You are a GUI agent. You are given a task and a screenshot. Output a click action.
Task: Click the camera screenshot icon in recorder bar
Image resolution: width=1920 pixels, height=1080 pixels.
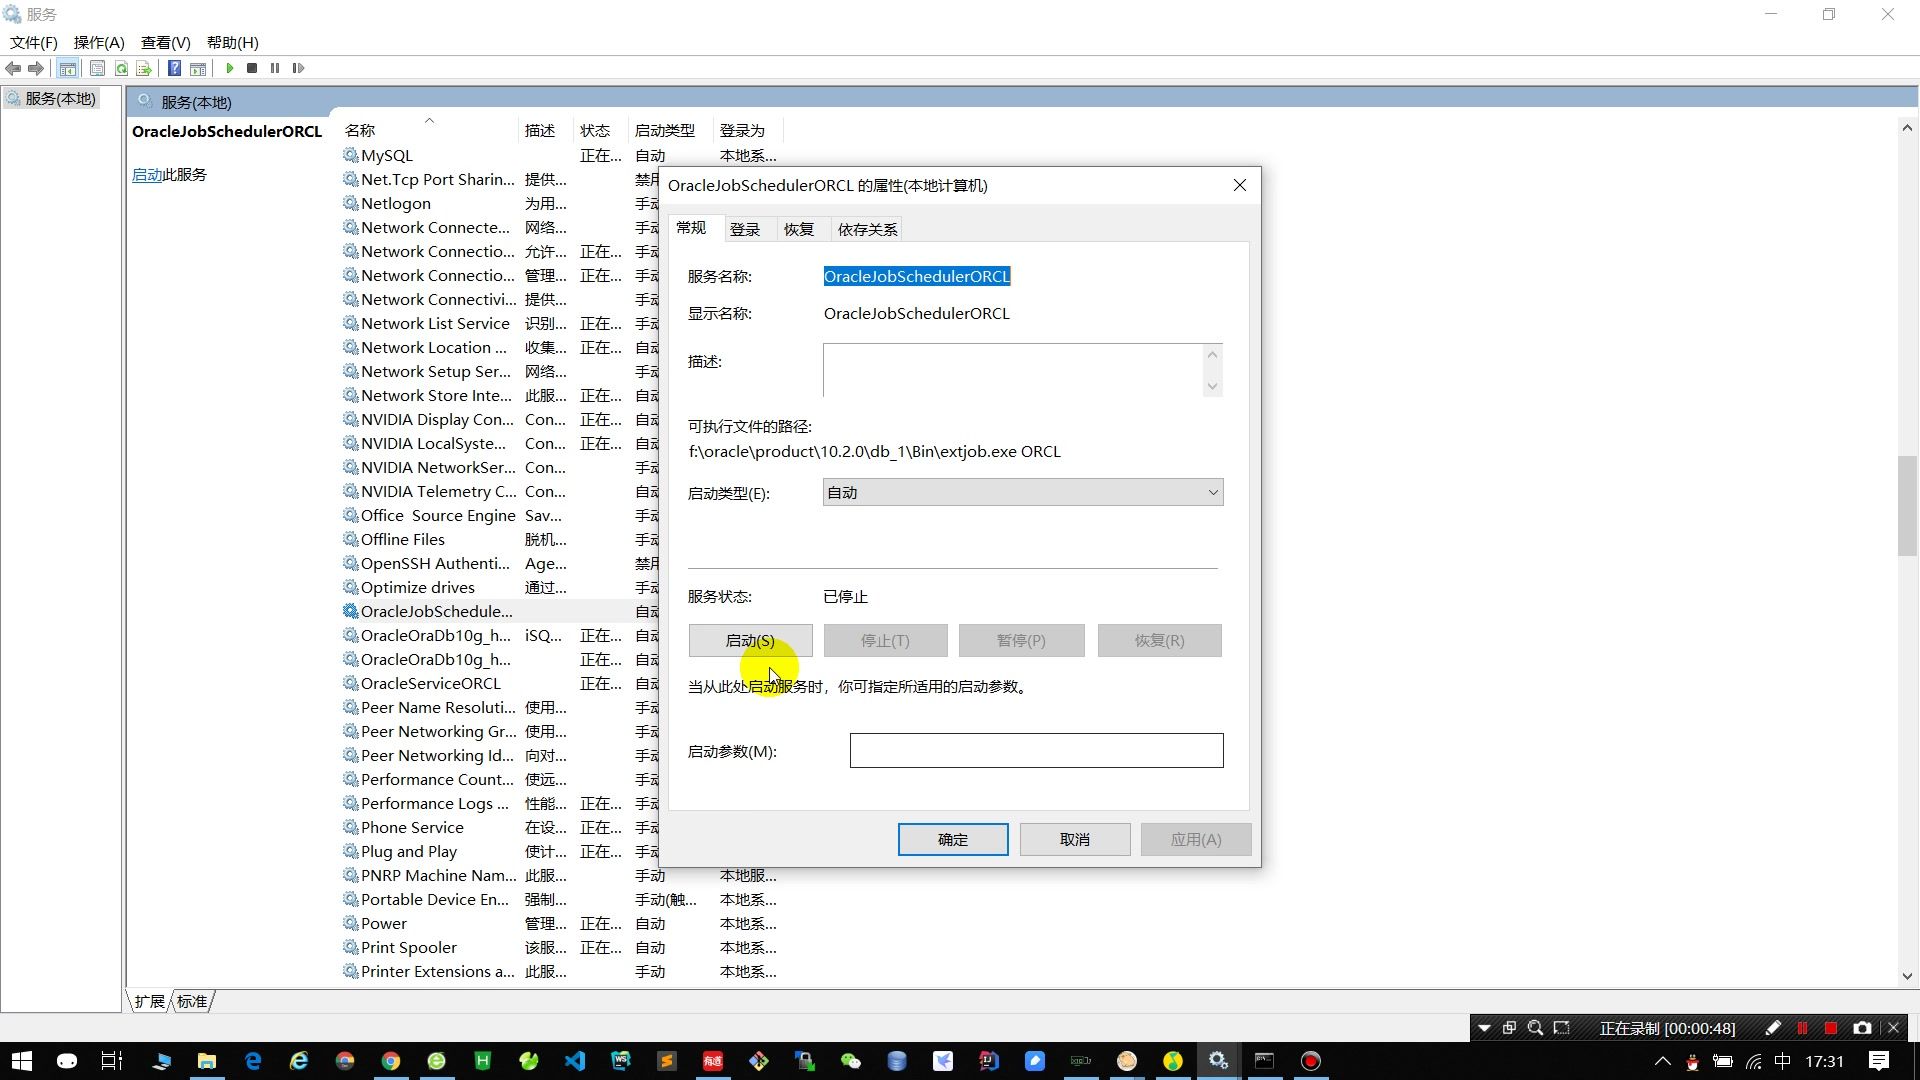pos(1862,1028)
